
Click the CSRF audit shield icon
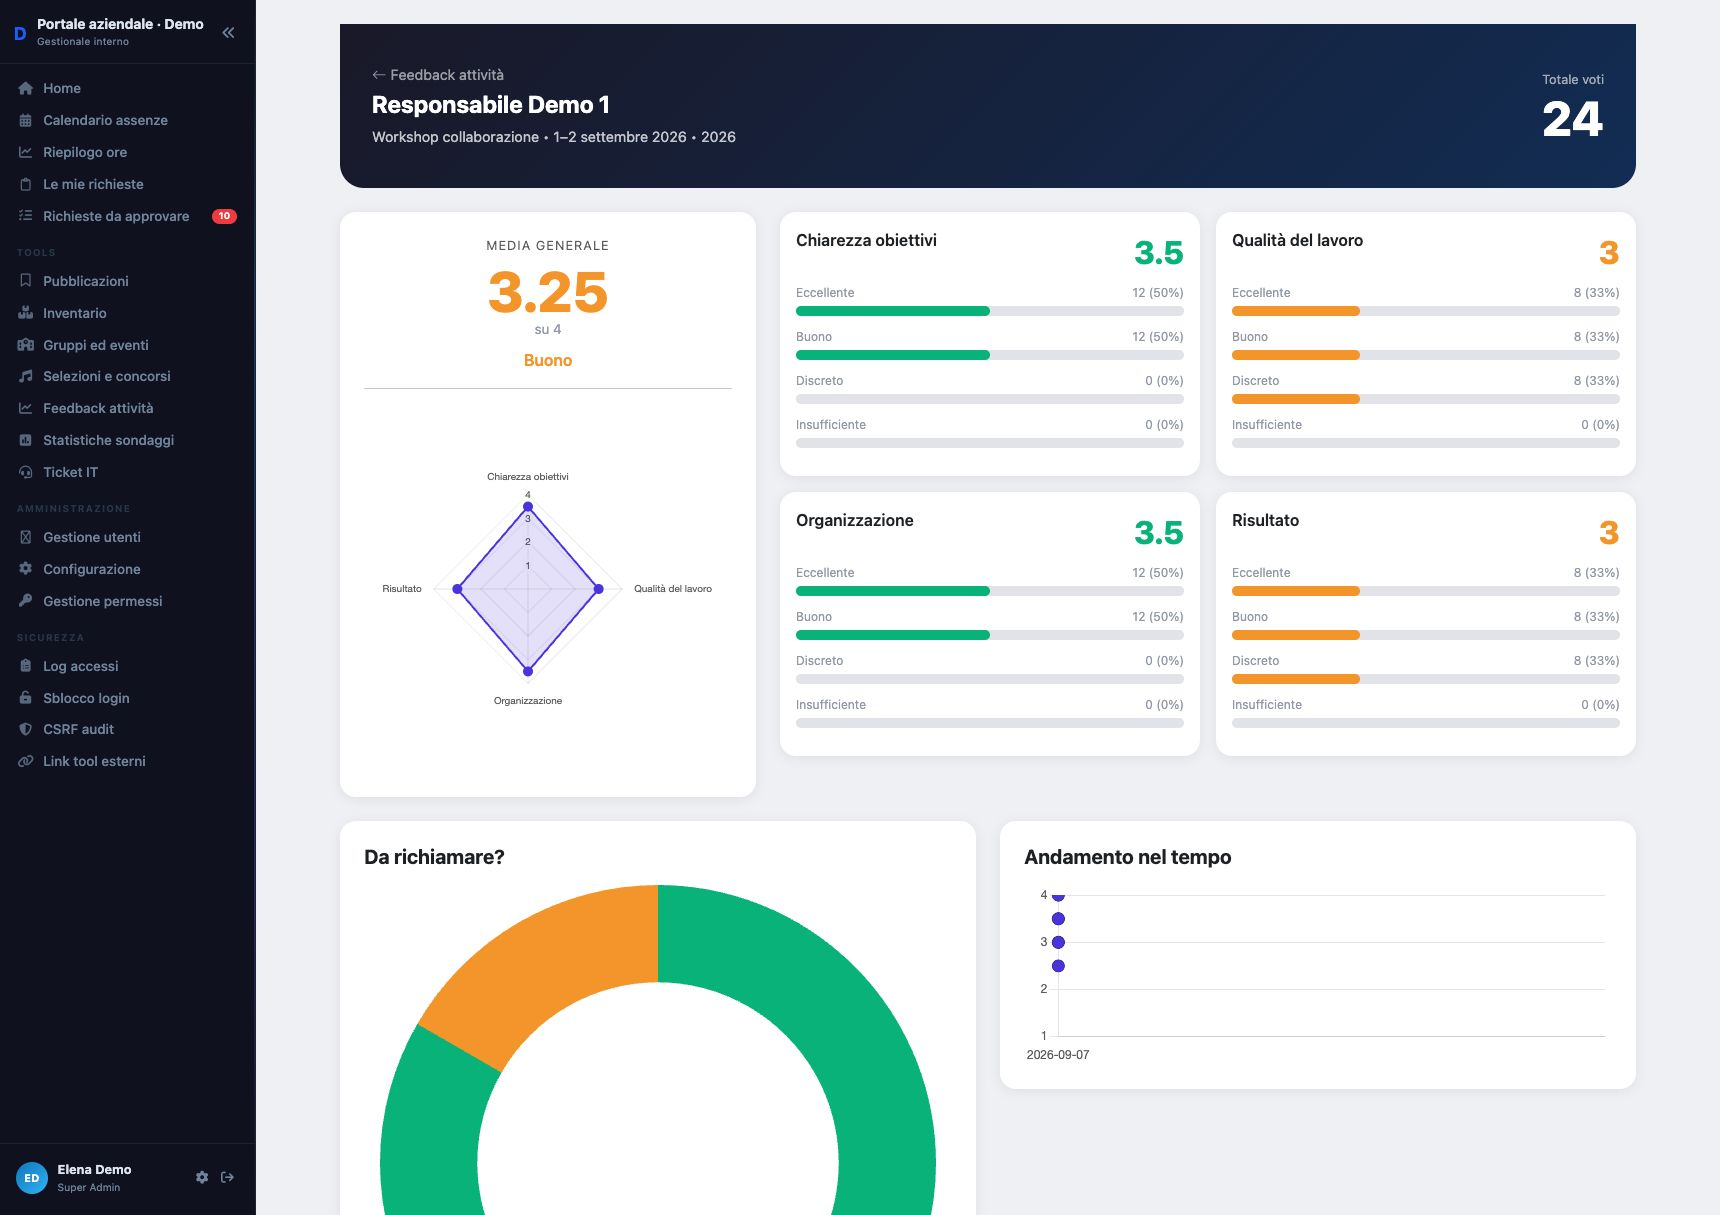pyautogui.click(x=26, y=729)
